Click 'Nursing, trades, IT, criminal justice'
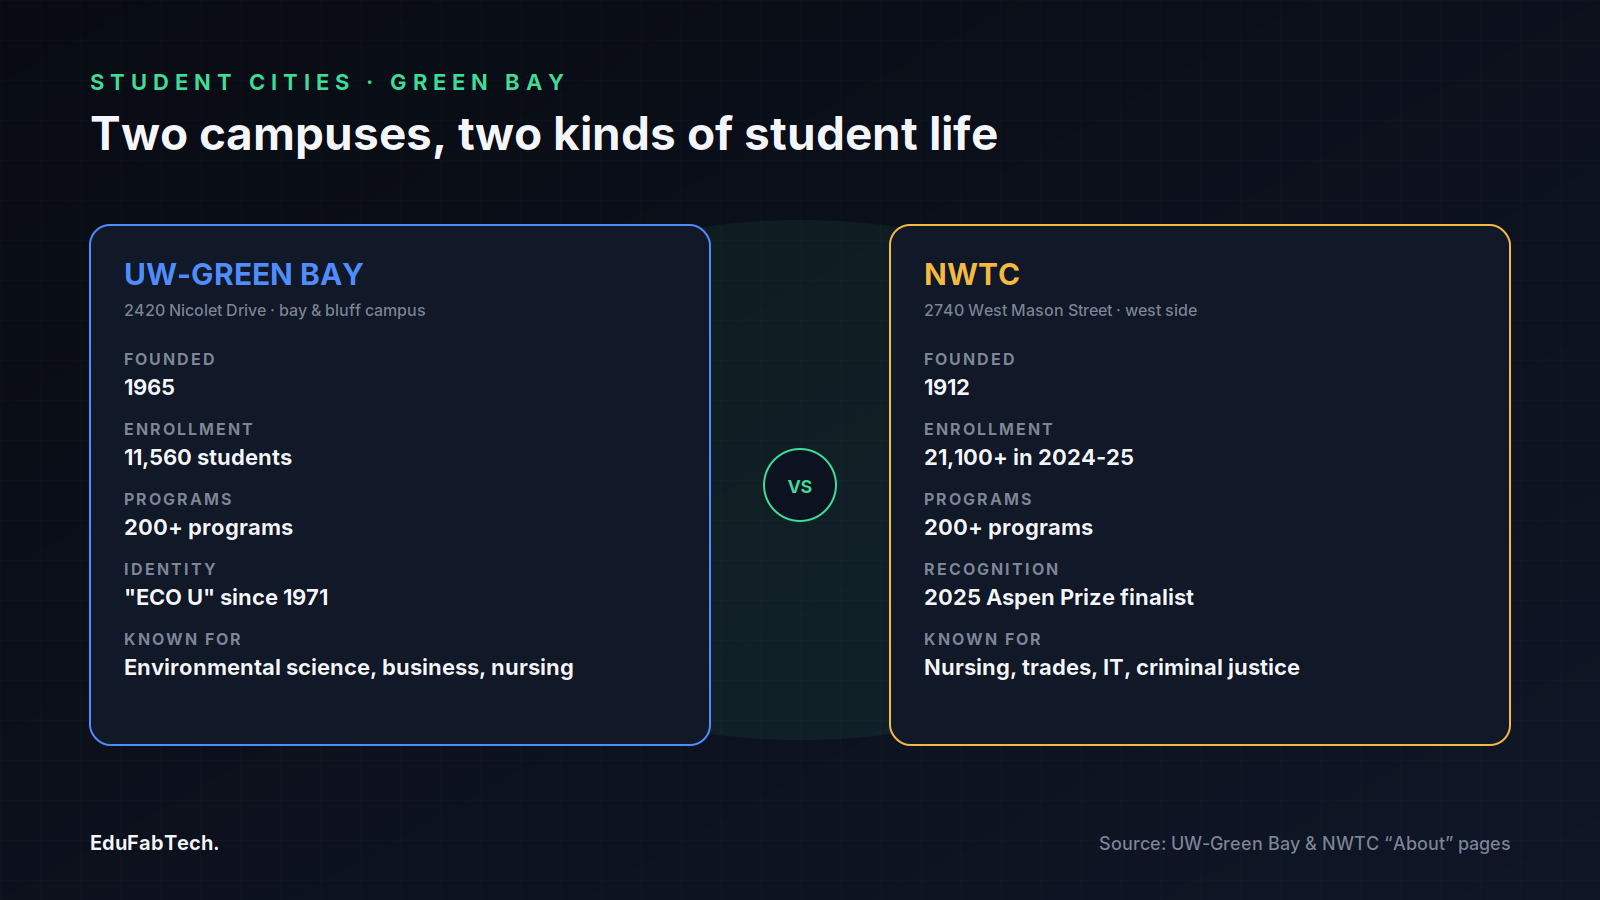 pos(1112,667)
